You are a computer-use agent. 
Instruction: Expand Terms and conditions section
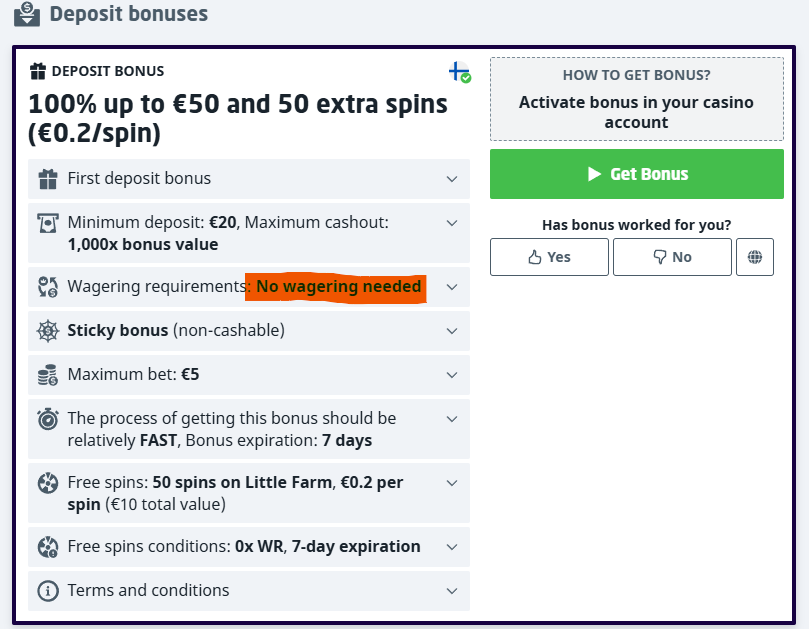coord(451,591)
